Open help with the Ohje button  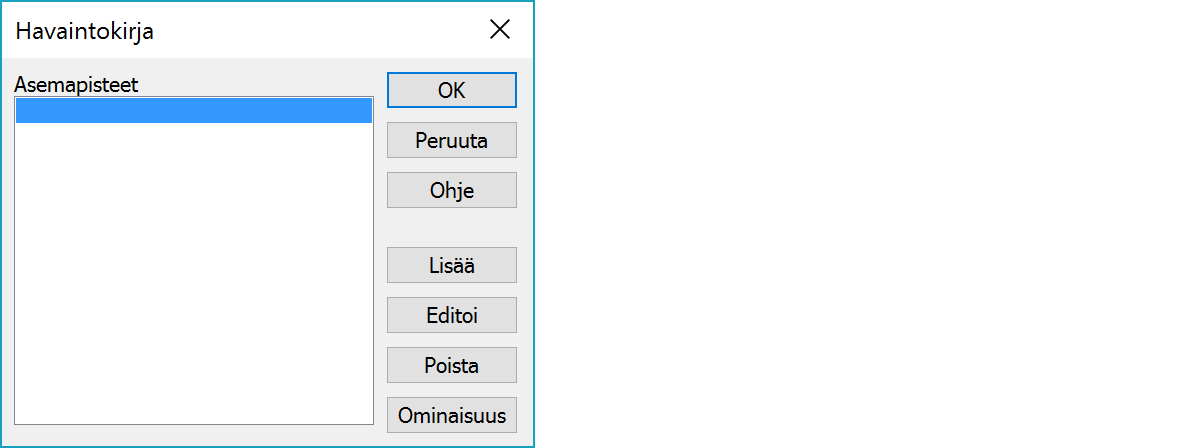(451, 190)
